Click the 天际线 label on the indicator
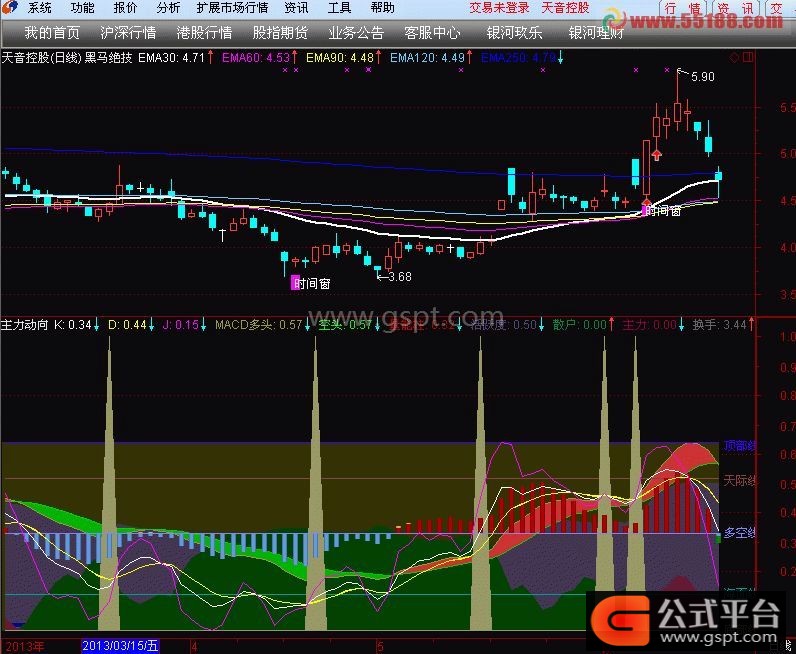The width and height of the screenshot is (796, 654). pyautogui.click(x=740, y=480)
